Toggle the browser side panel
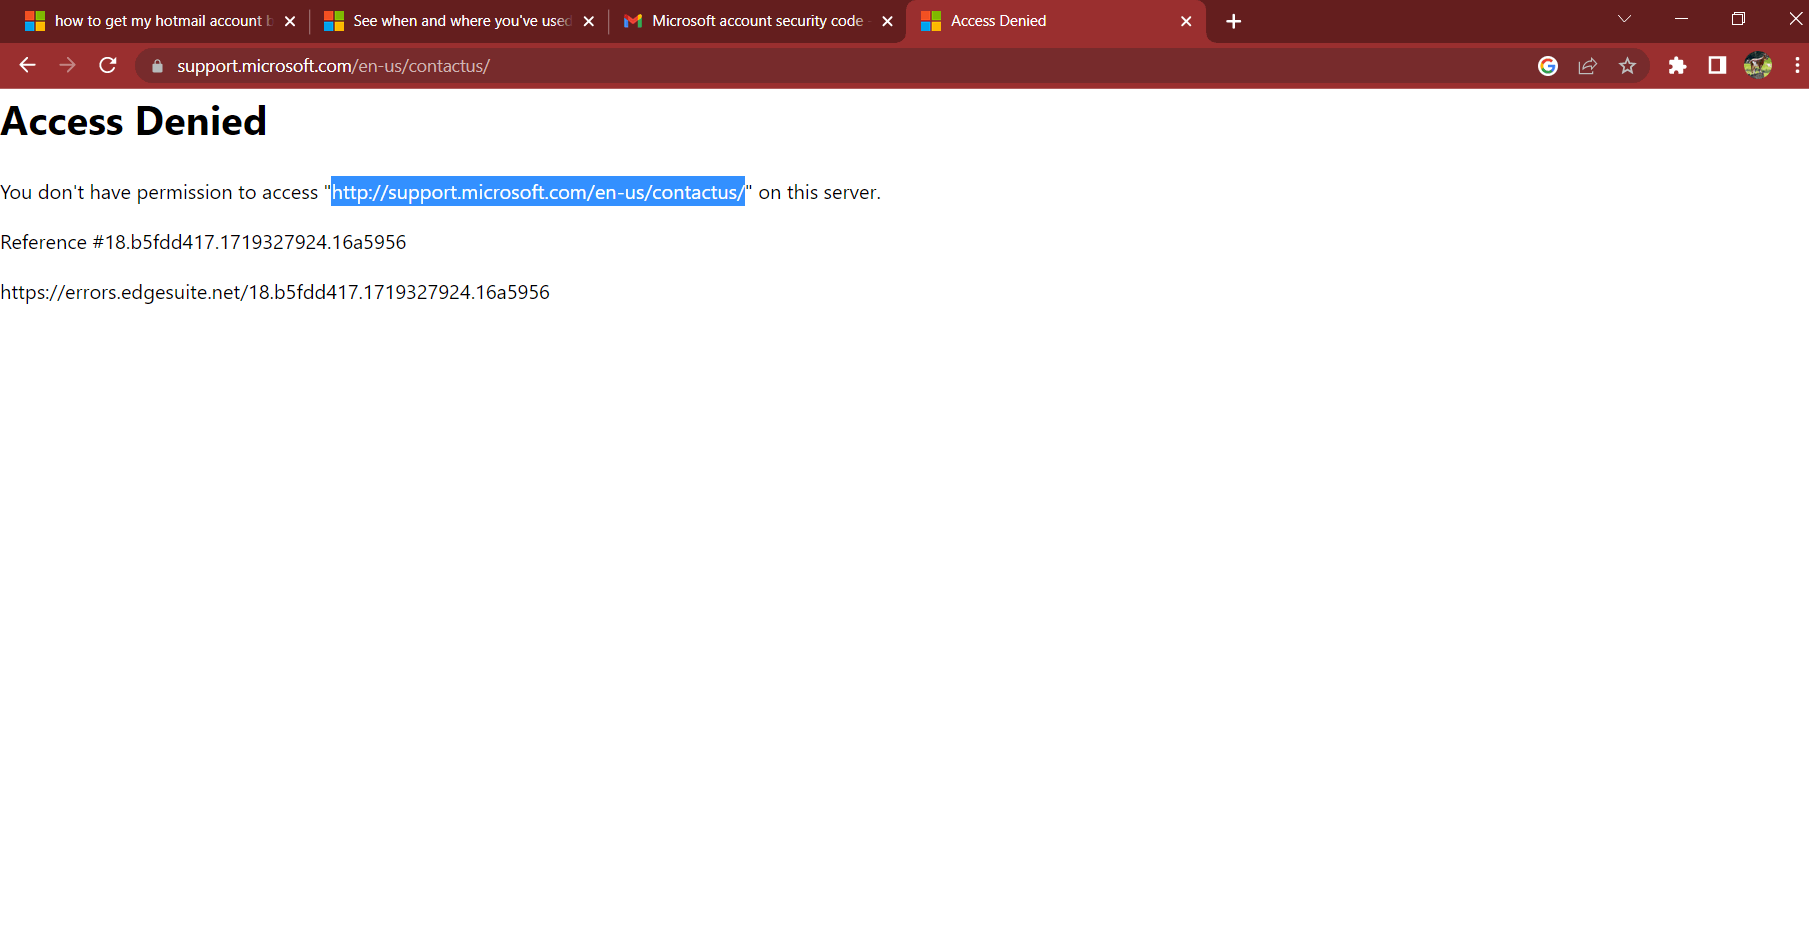The height and width of the screenshot is (926, 1809). pos(1717,66)
